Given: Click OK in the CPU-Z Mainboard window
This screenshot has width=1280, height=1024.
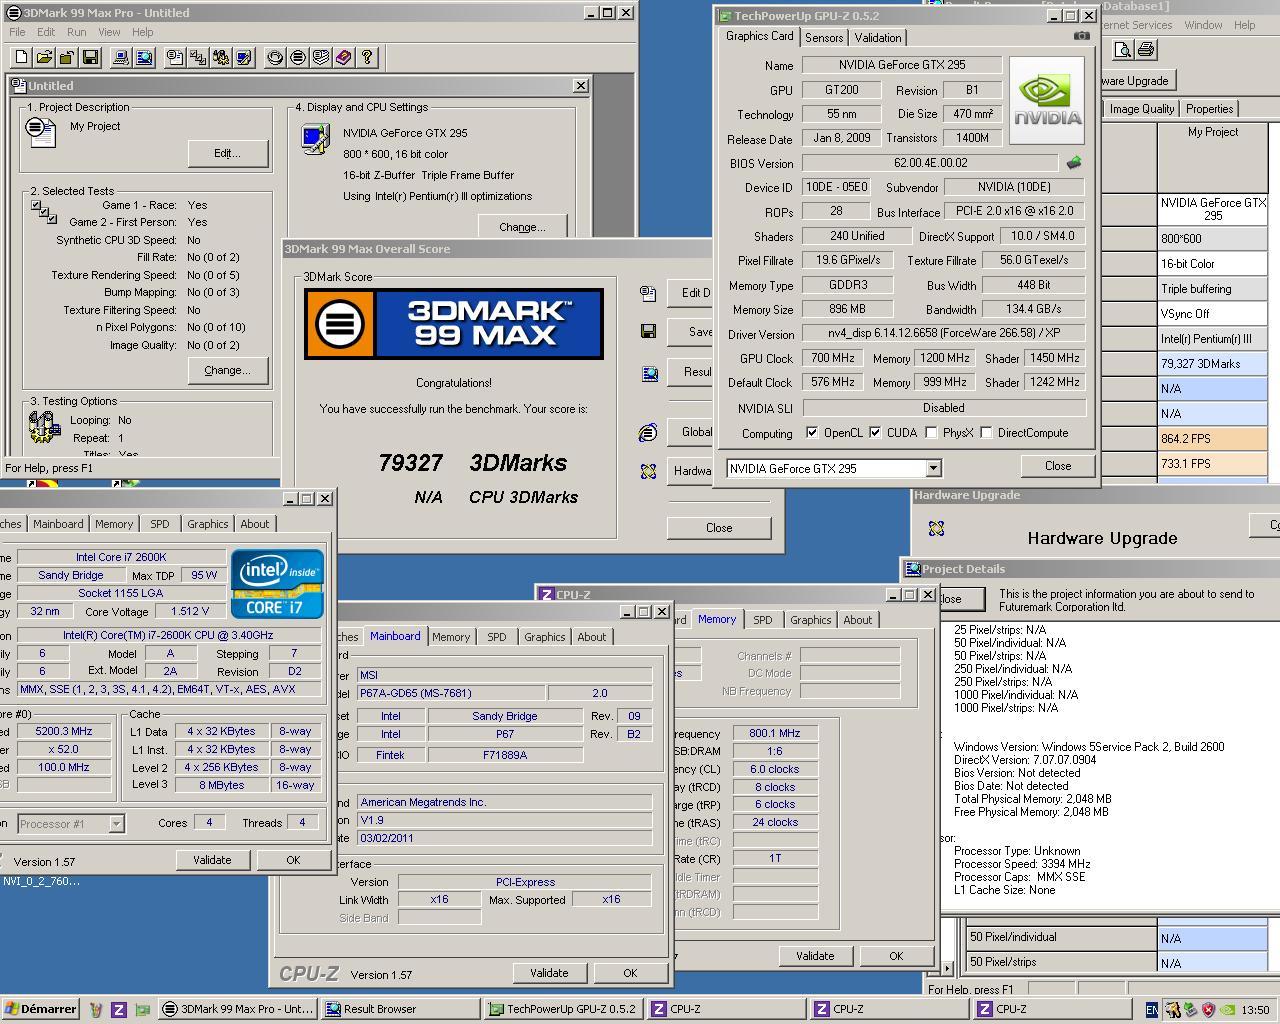Looking at the screenshot, I should click(x=630, y=972).
